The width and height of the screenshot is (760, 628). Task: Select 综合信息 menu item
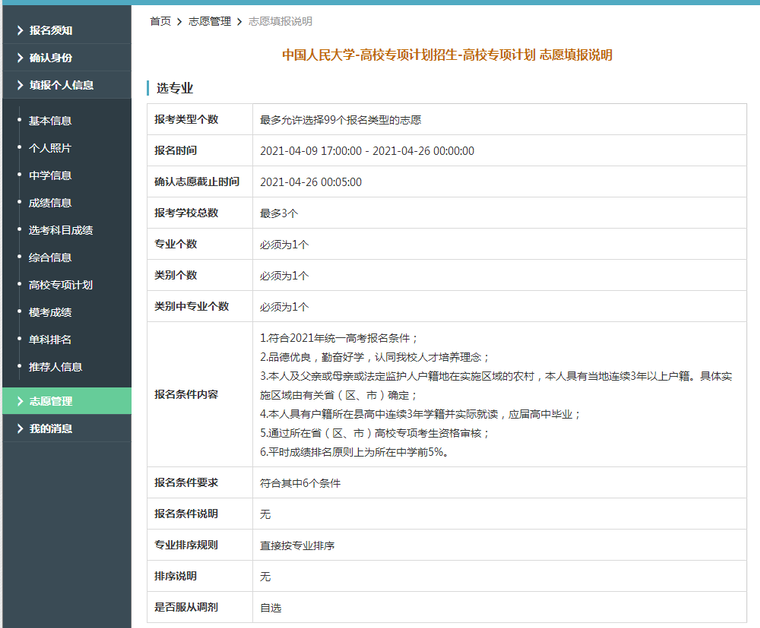[50, 257]
